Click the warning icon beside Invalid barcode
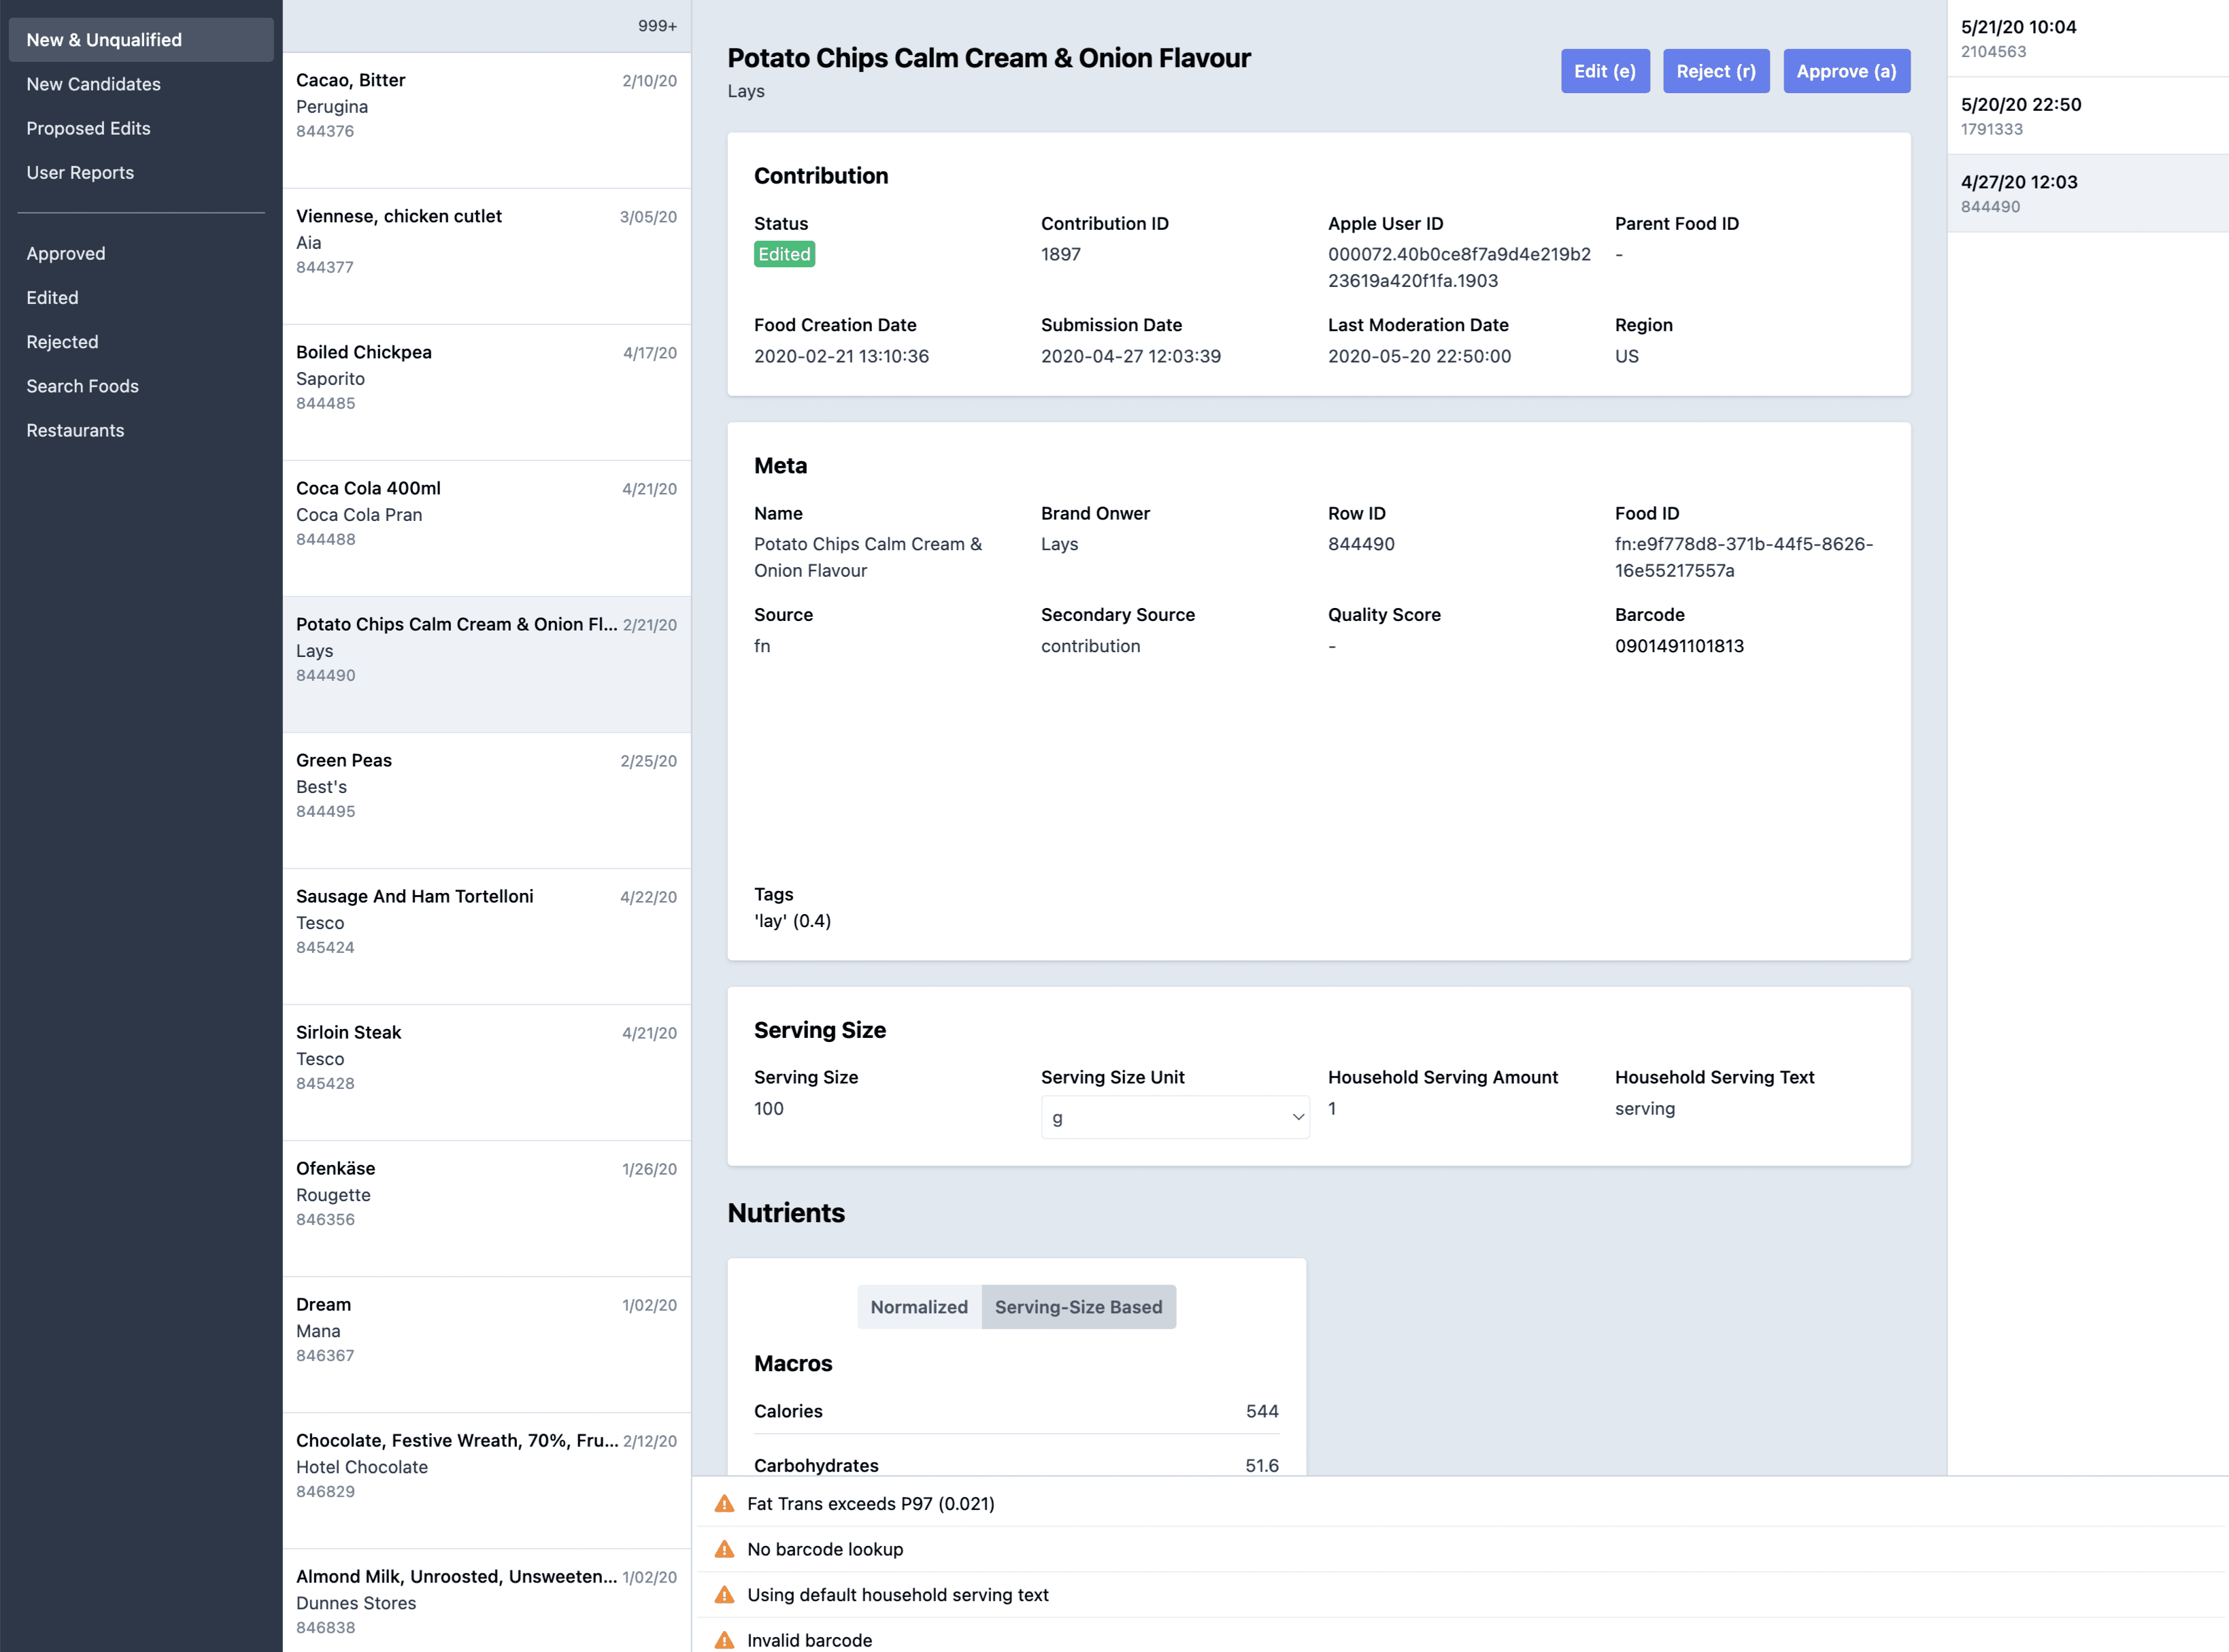Viewport: 2229px width, 1652px height. [x=724, y=1640]
